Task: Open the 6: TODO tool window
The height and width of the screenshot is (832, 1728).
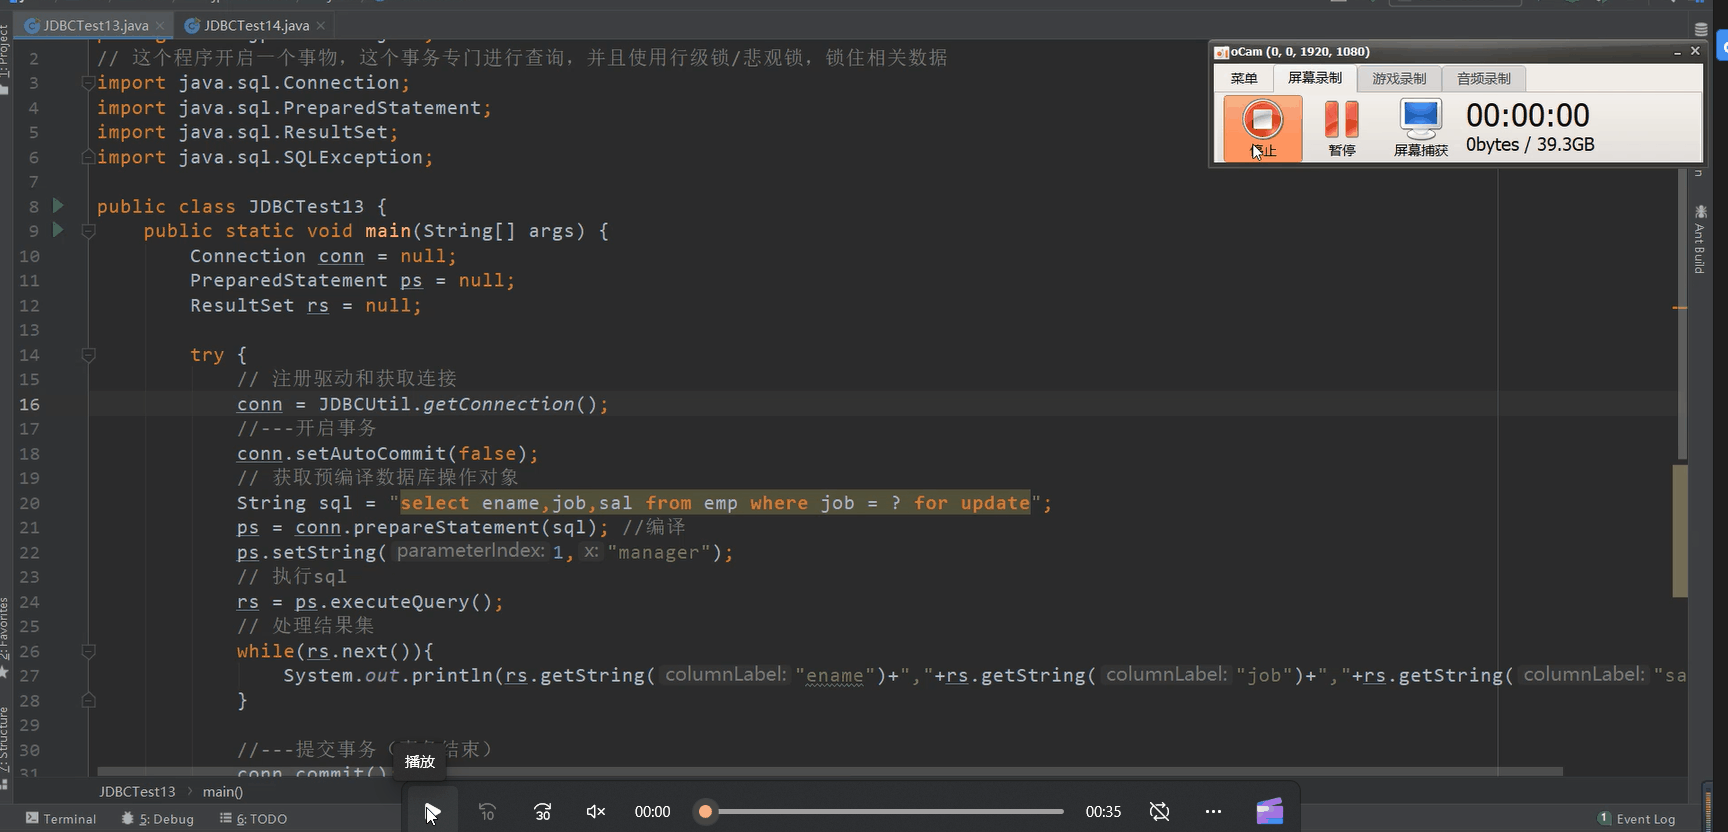Action: pyautogui.click(x=254, y=818)
